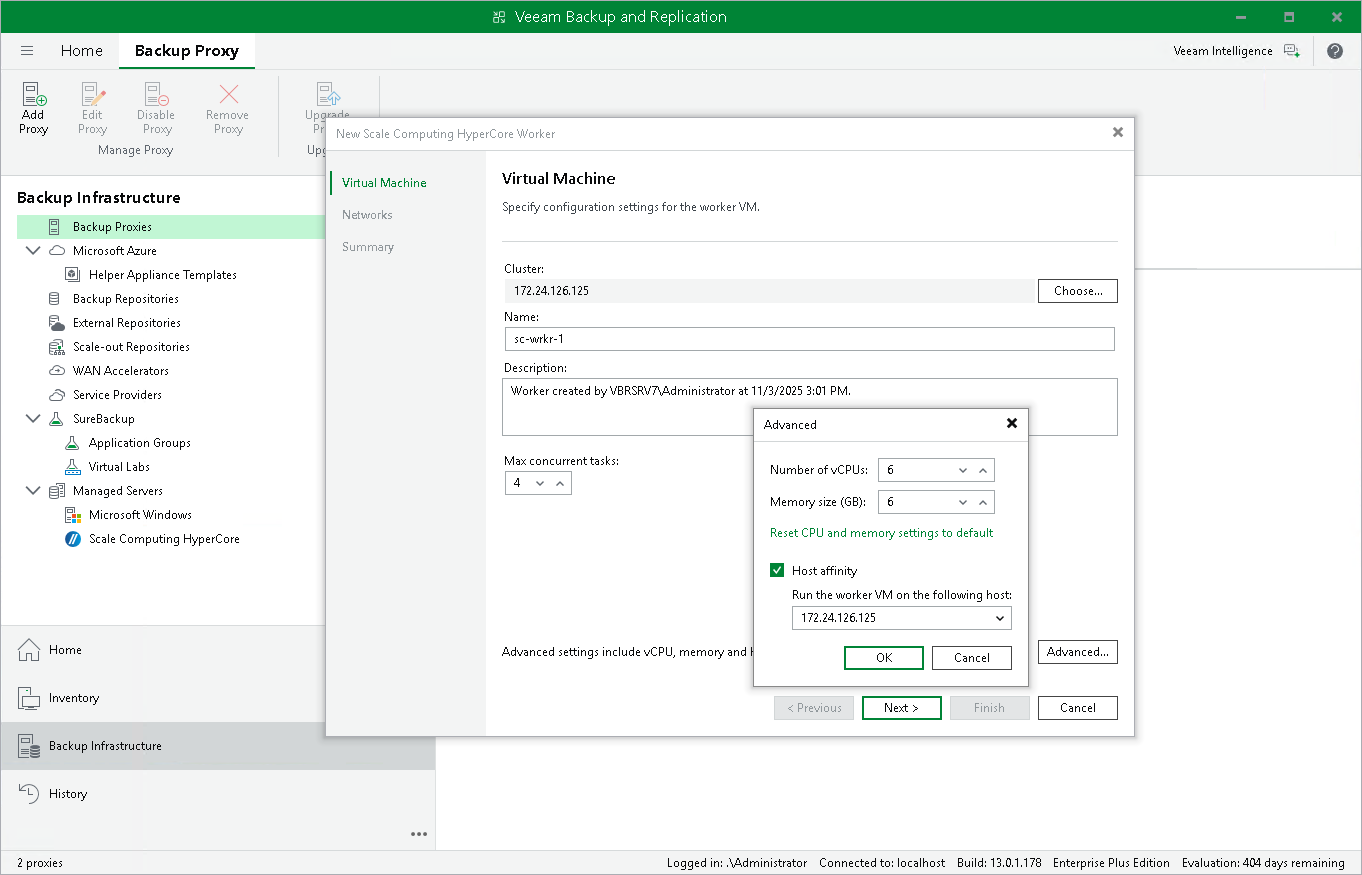Select Microsoft Windows server node
This screenshot has width=1362, height=875.
coord(140,515)
